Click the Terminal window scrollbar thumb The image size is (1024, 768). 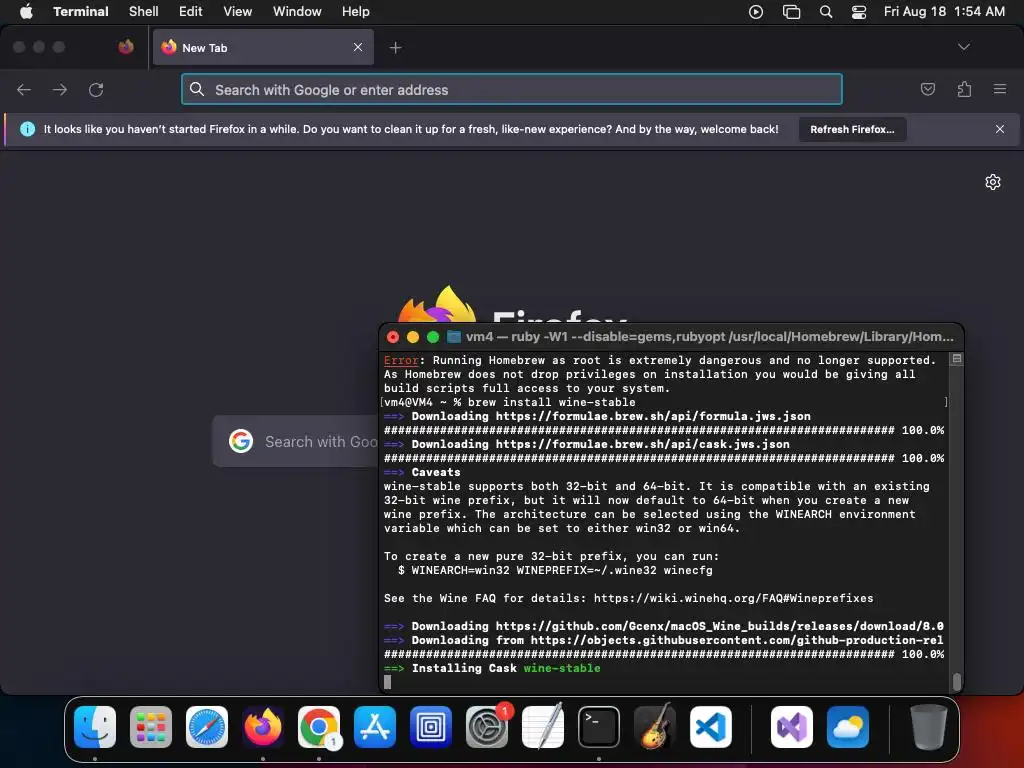(957, 681)
